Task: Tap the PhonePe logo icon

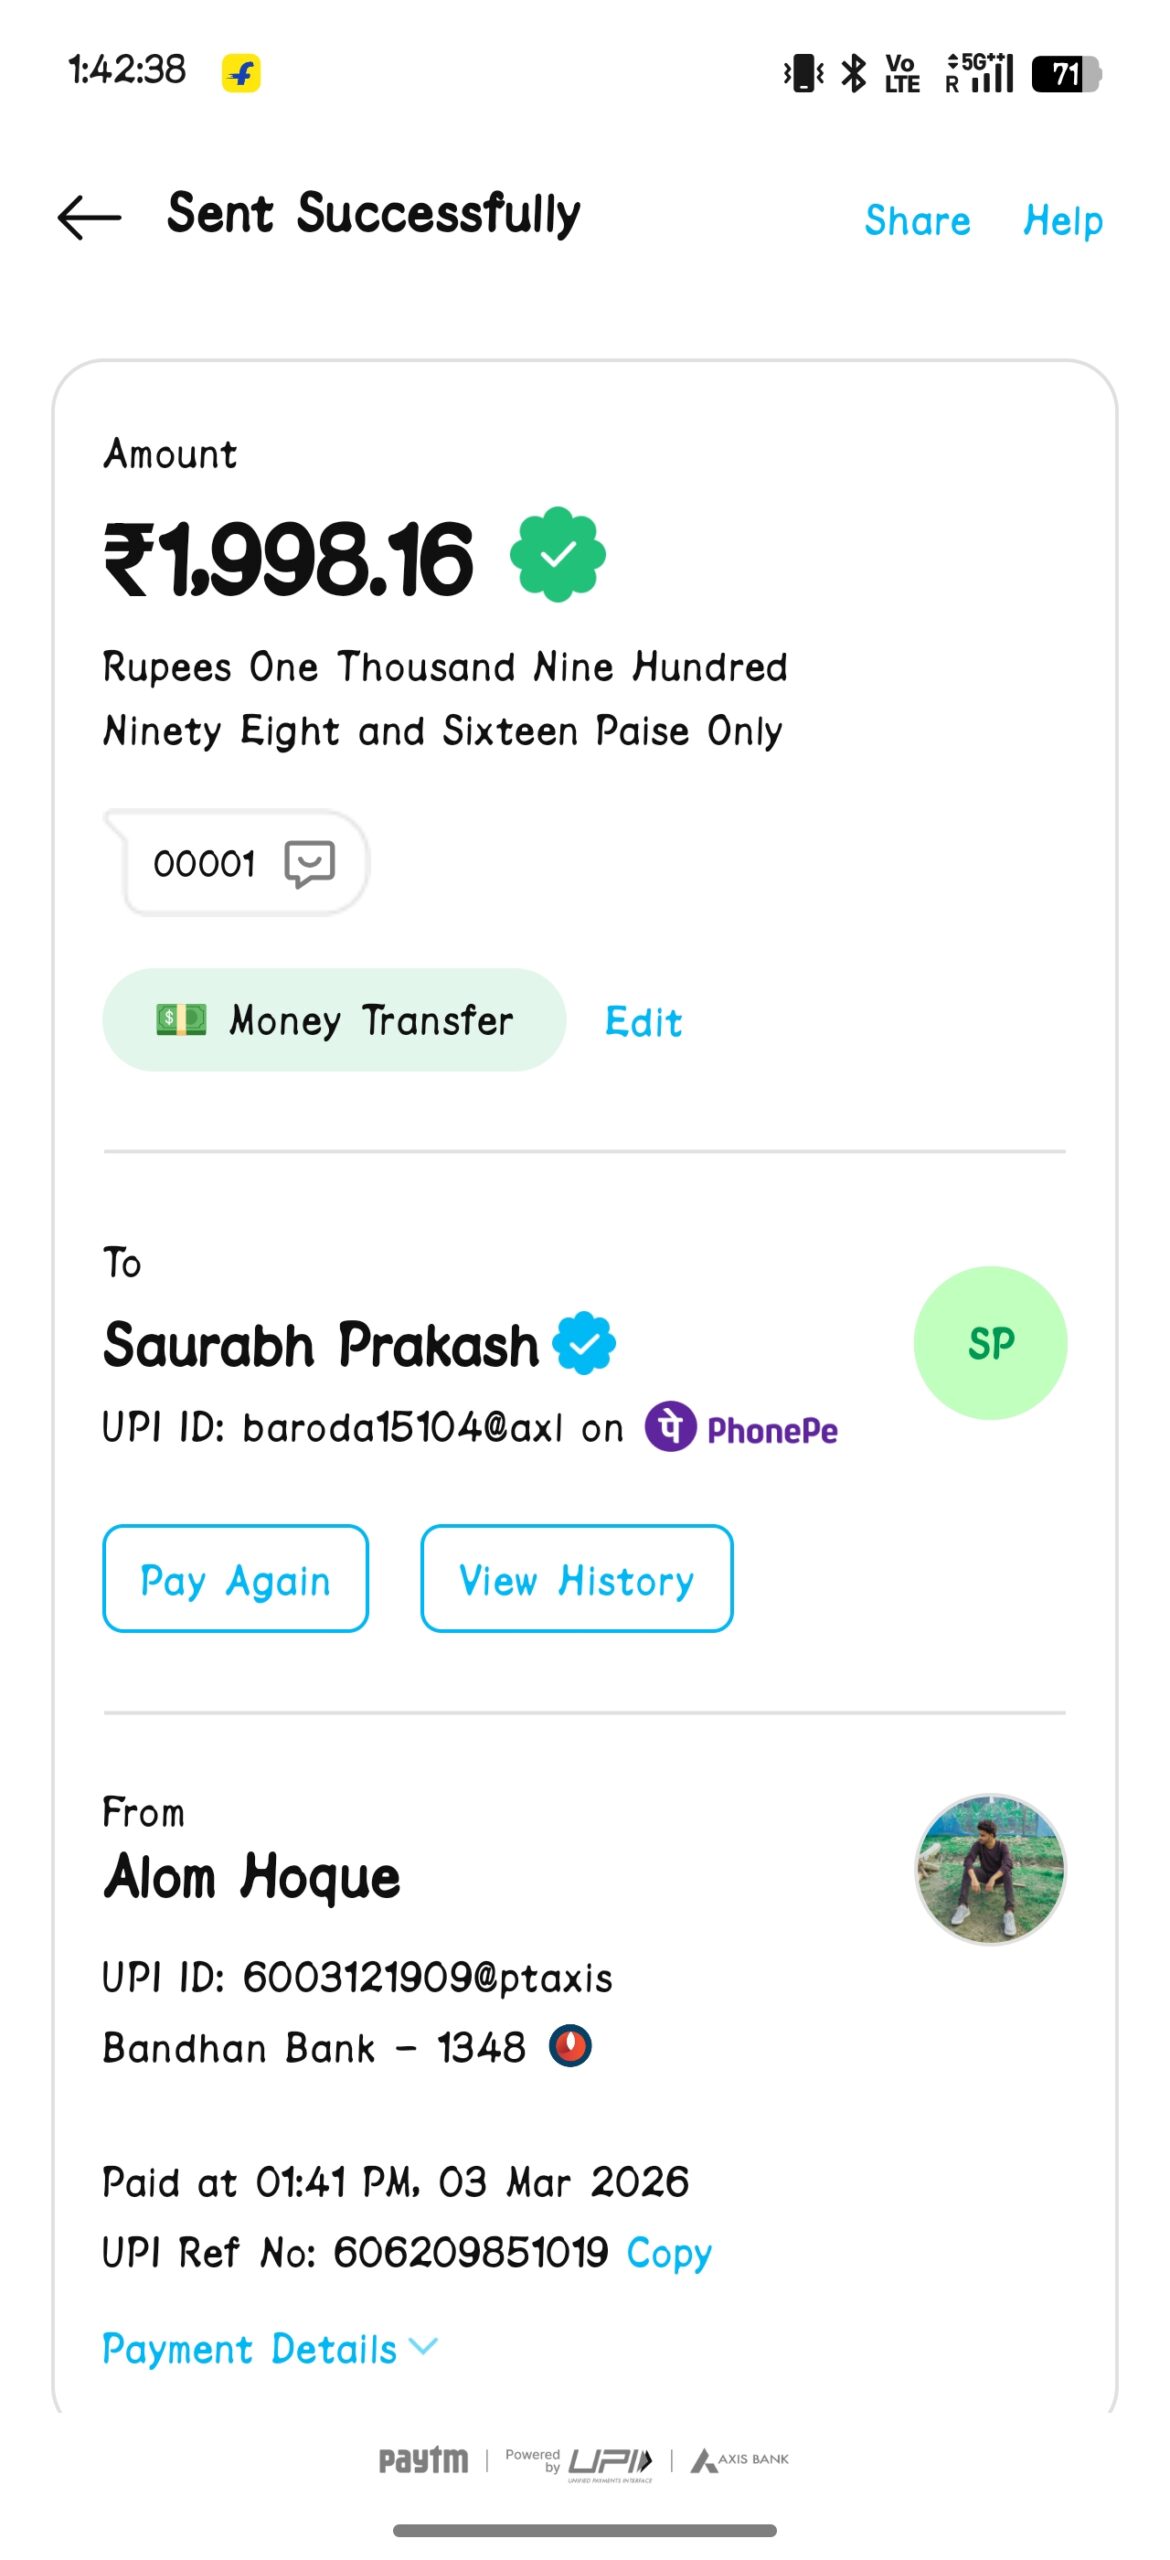Action: [x=670, y=1426]
